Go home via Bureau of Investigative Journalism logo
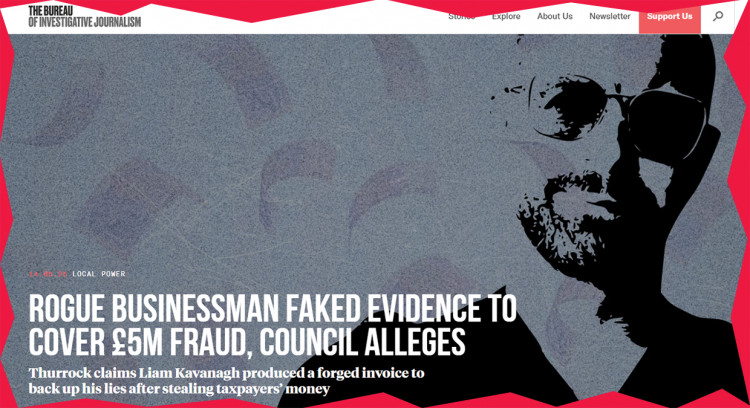This screenshot has height=408, width=750. [85, 16]
